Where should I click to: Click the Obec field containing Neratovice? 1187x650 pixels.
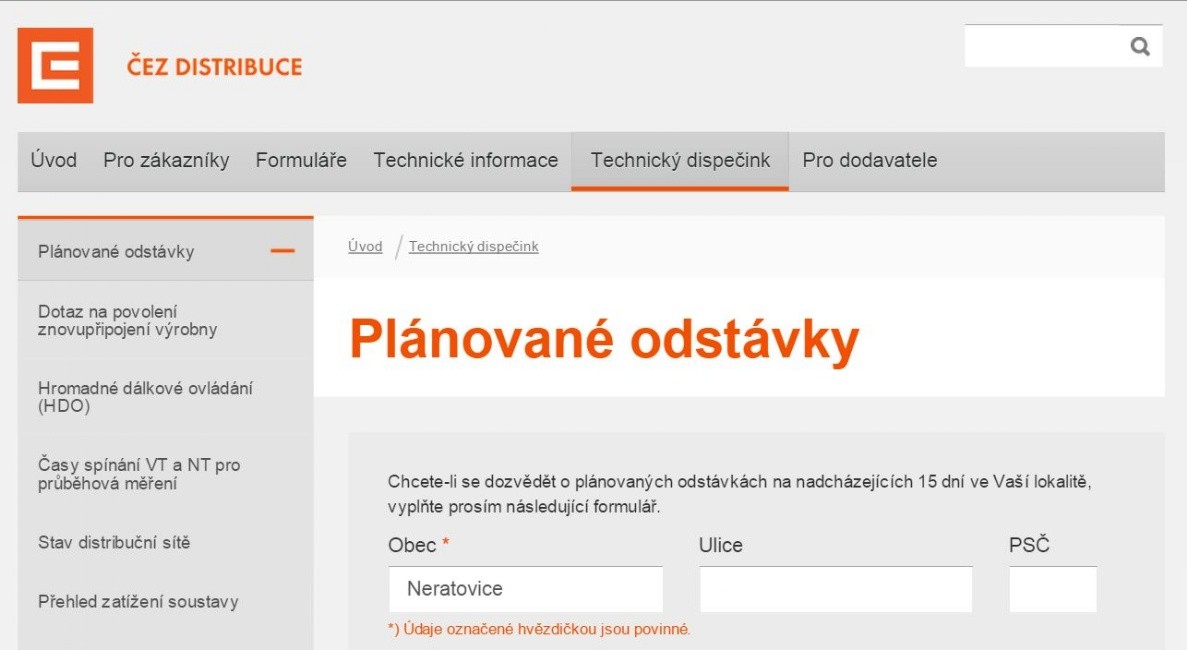point(525,589)
